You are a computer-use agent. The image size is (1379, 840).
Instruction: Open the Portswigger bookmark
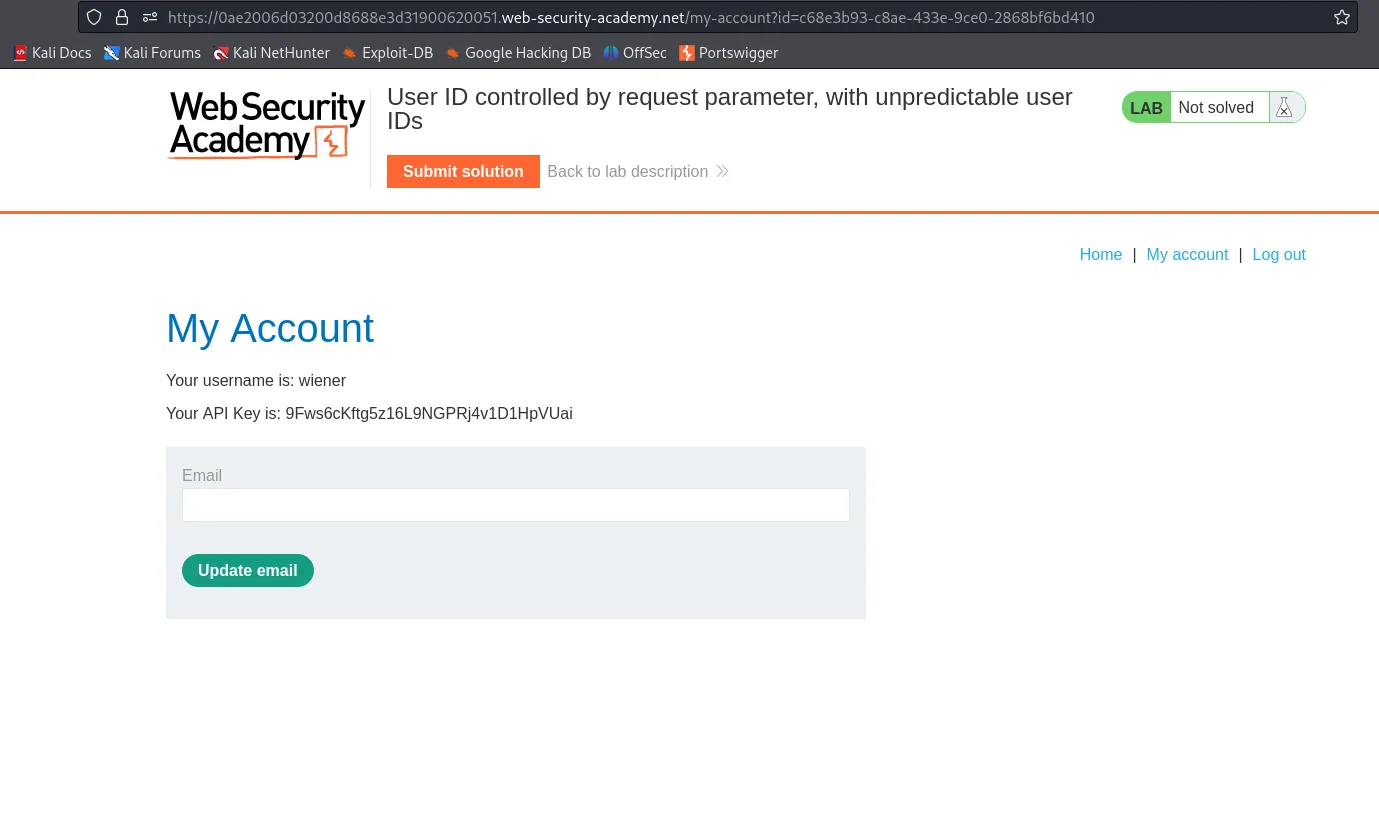click(729, 53)
